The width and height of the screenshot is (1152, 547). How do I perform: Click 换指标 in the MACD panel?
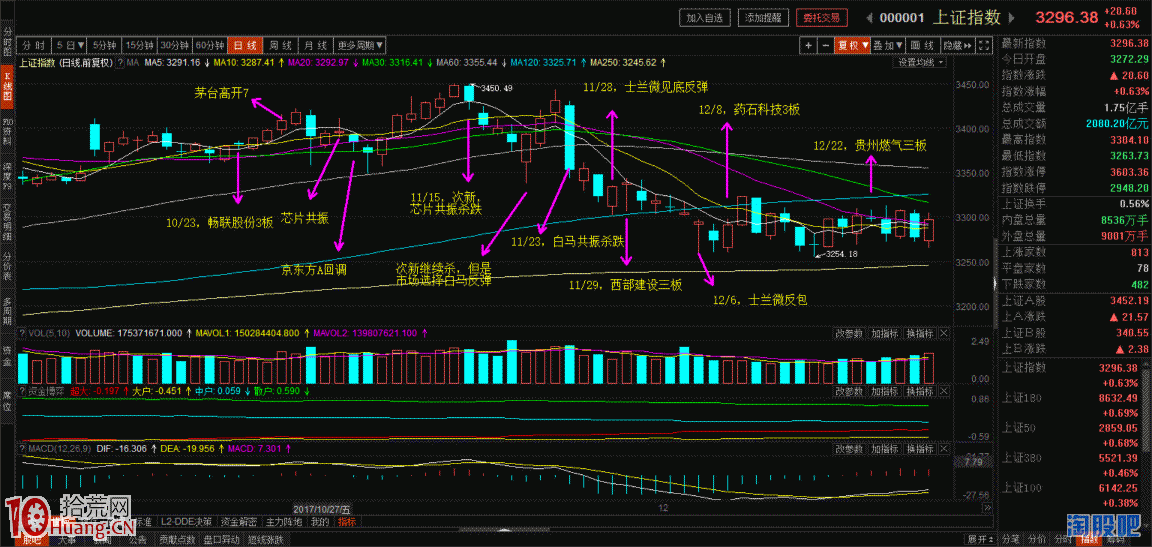click(919, 447)
